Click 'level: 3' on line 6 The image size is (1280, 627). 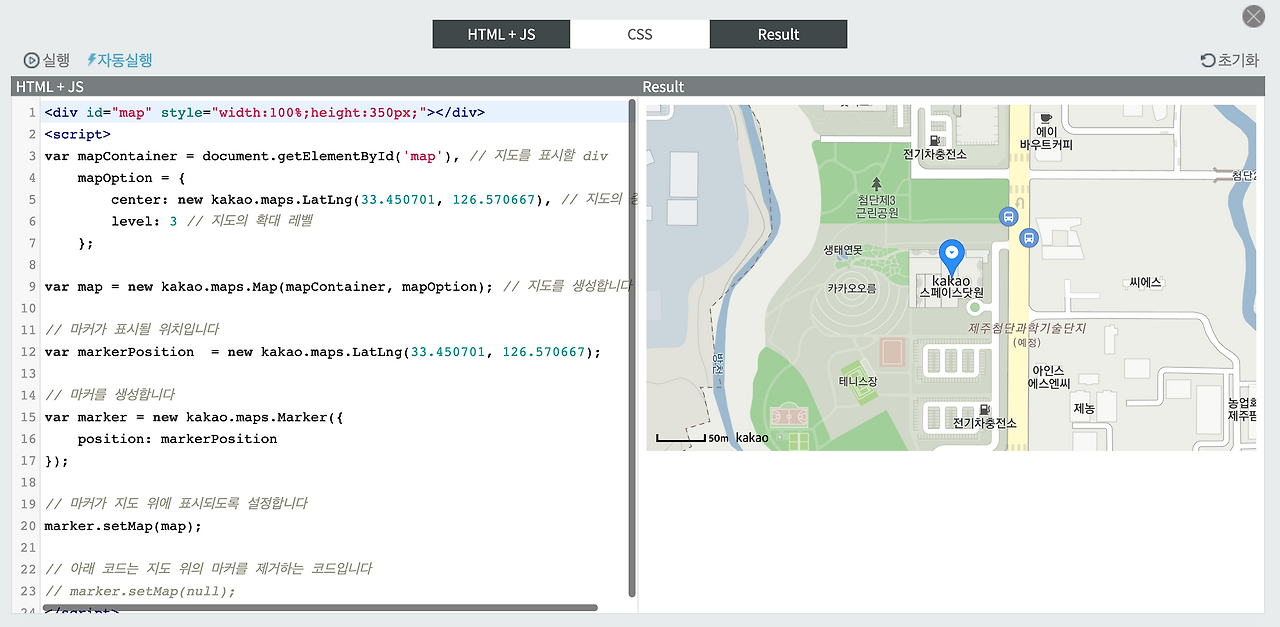(144, 221)
